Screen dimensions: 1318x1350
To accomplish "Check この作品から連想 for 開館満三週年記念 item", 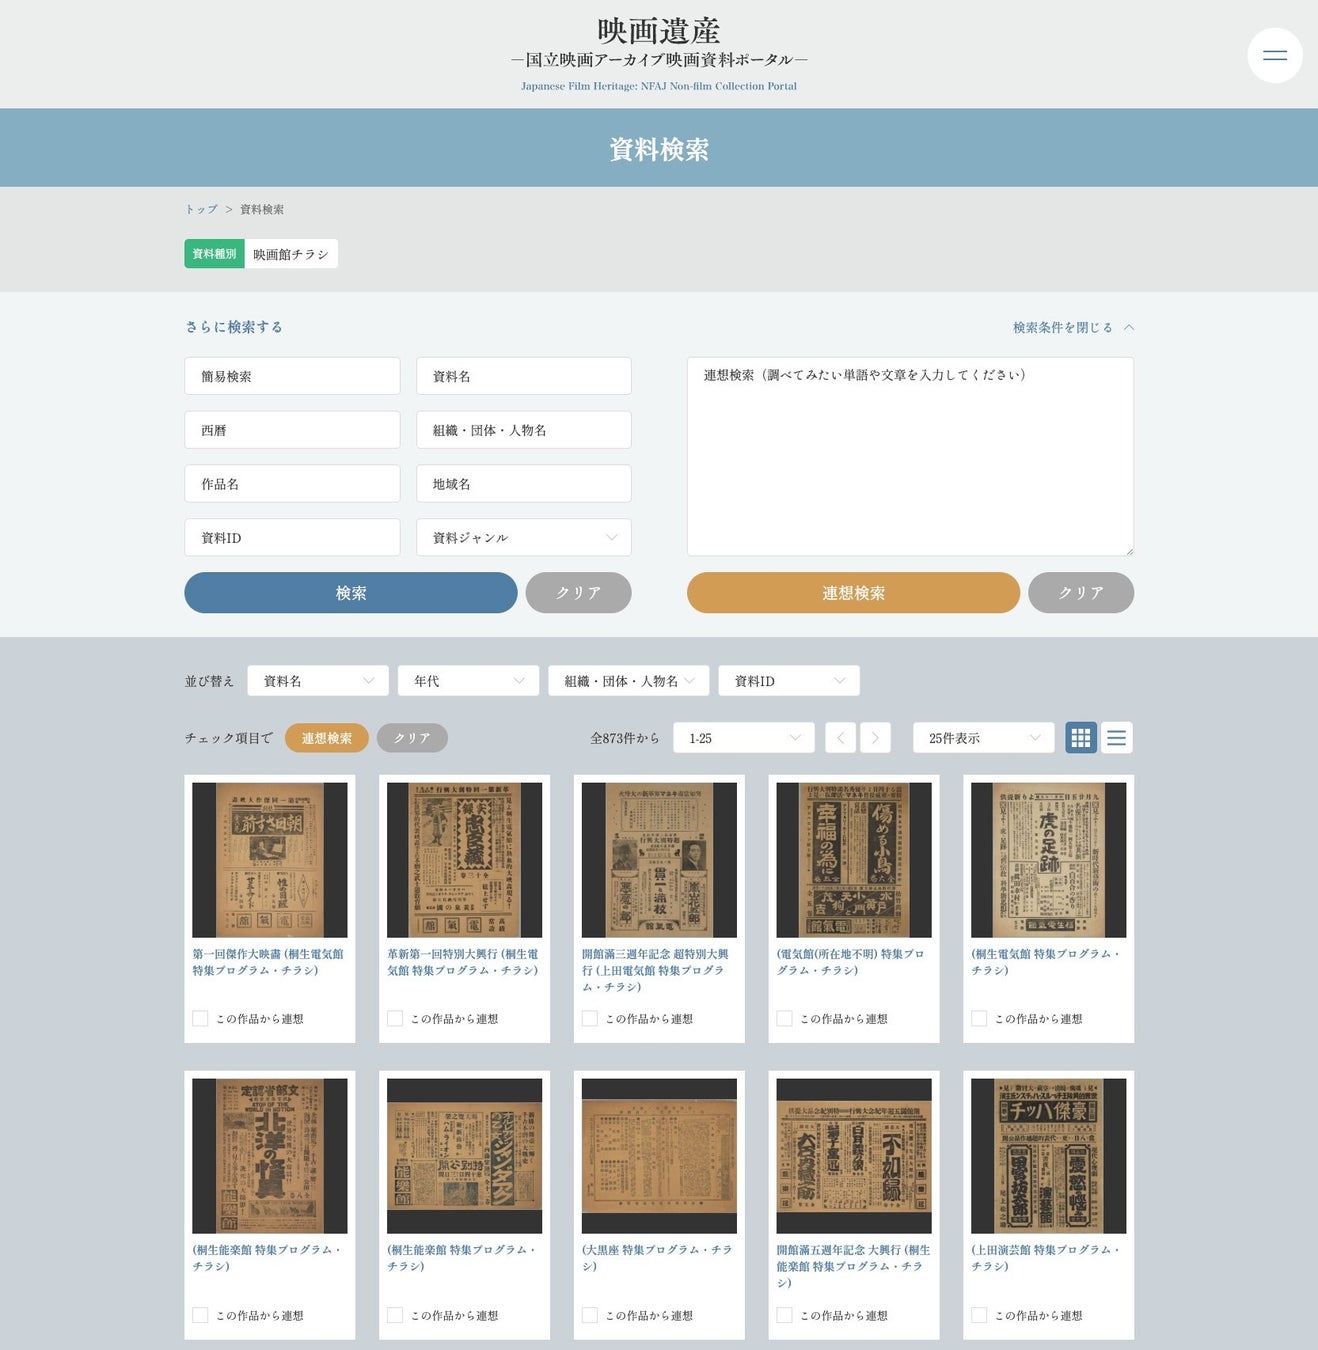I will pos(590,1018).
